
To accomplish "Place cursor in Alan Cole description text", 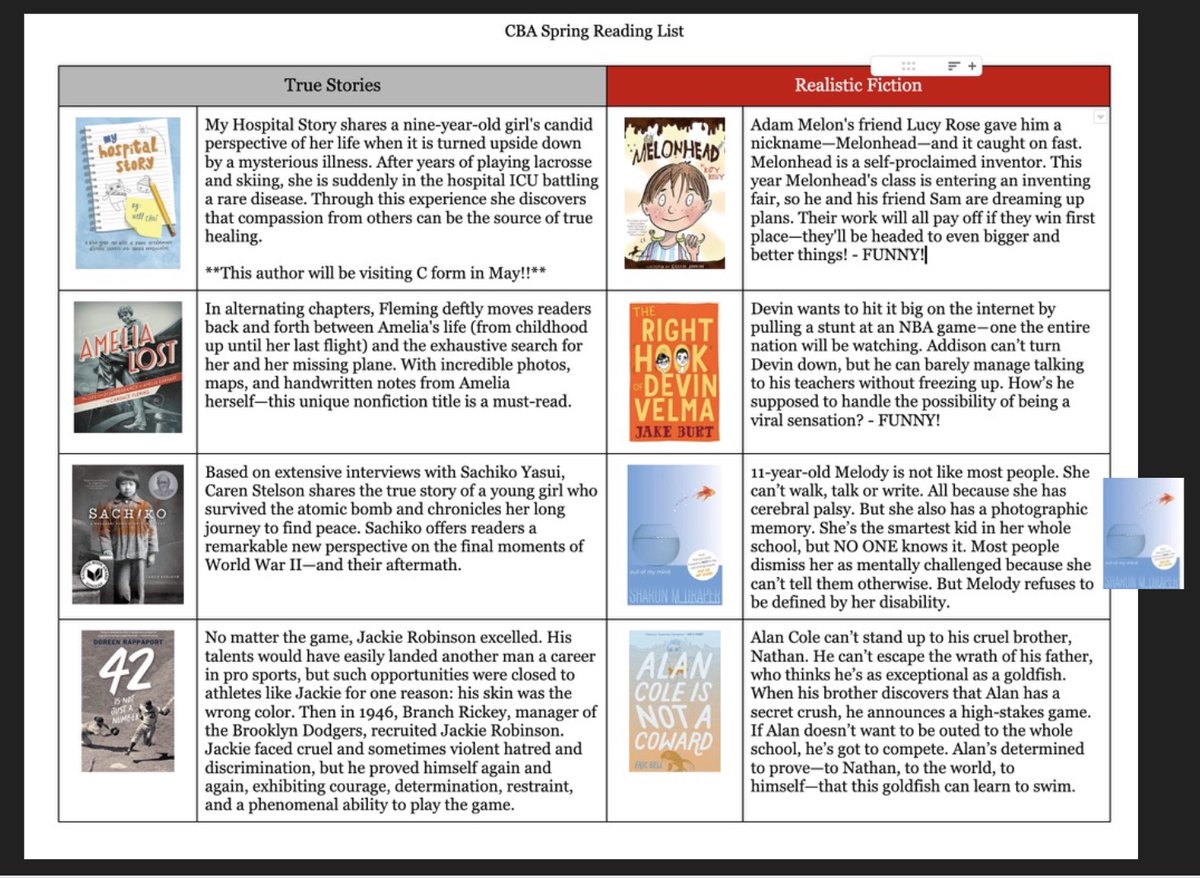I will [x=920, y=712].
